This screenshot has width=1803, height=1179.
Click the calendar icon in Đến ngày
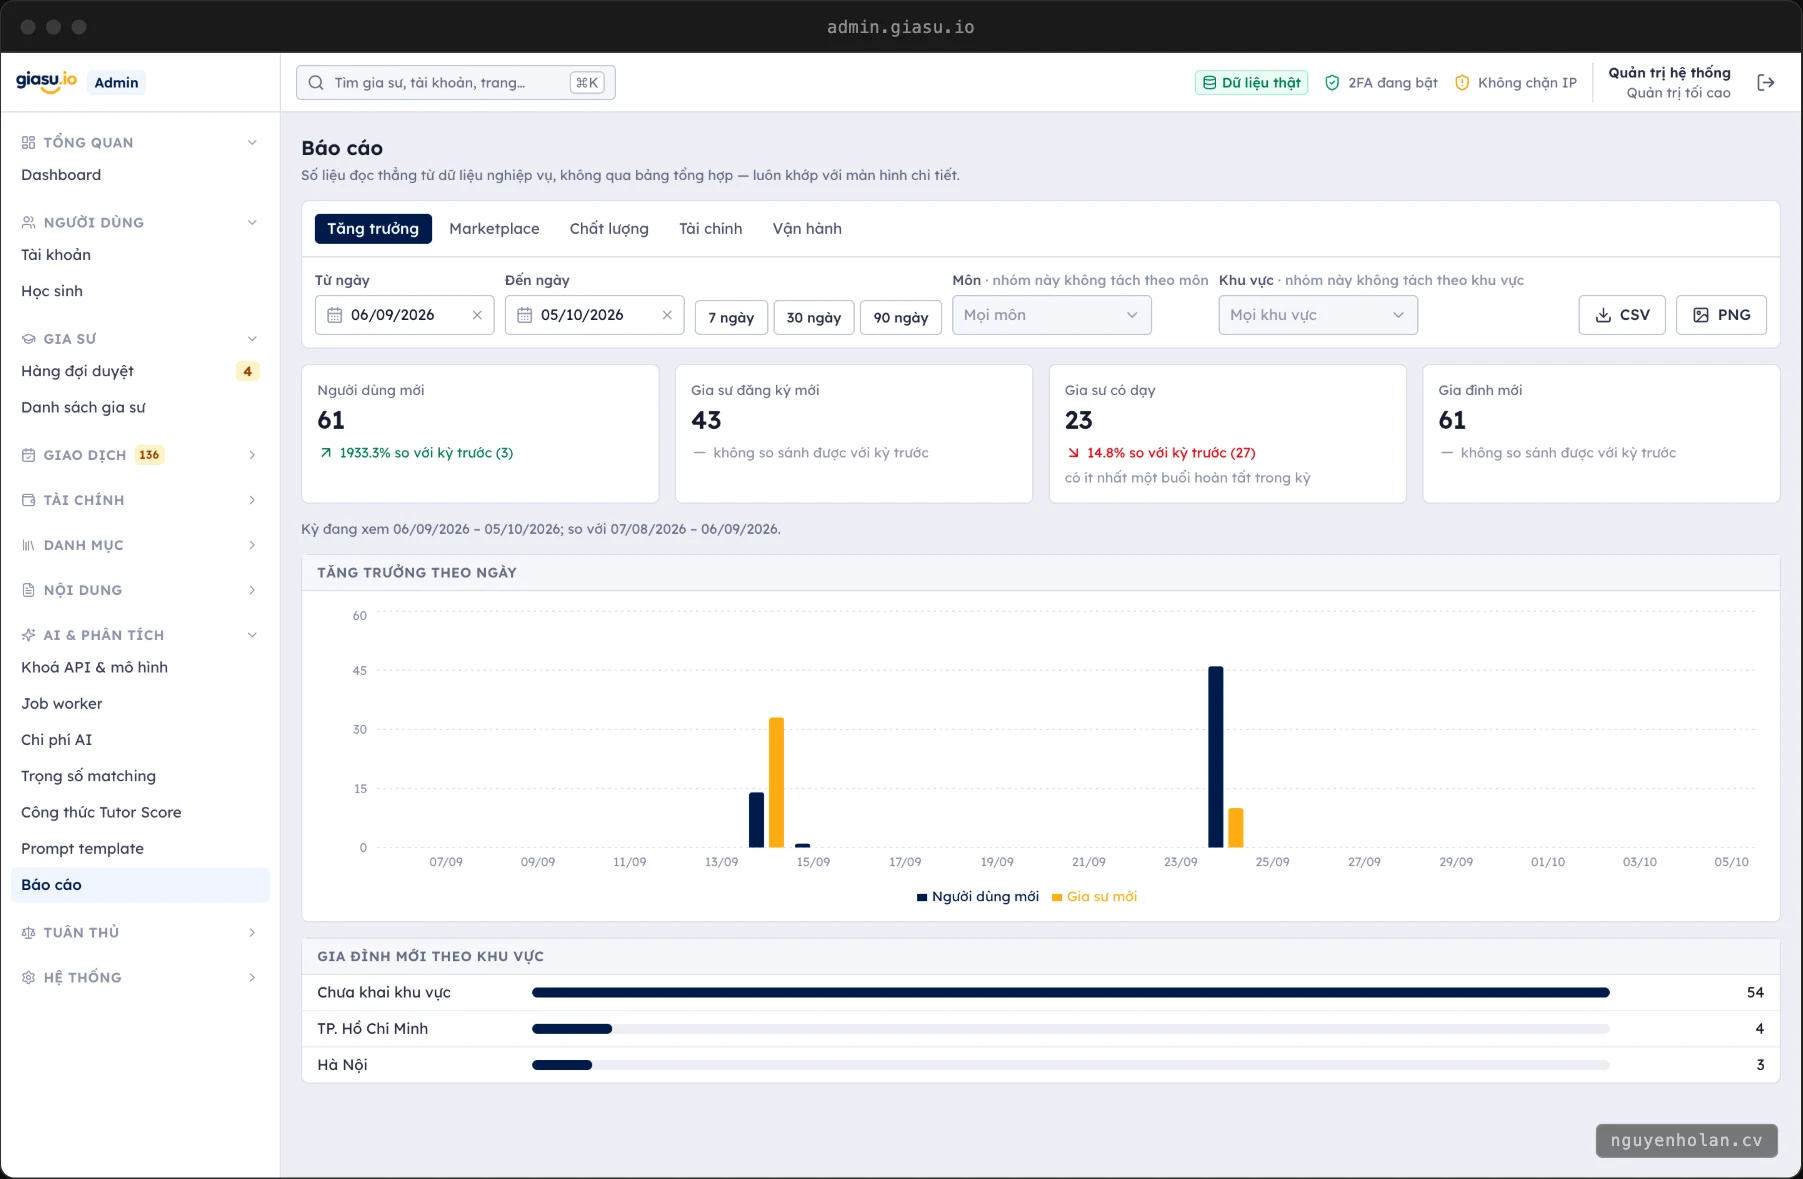(x=524, y=315)
